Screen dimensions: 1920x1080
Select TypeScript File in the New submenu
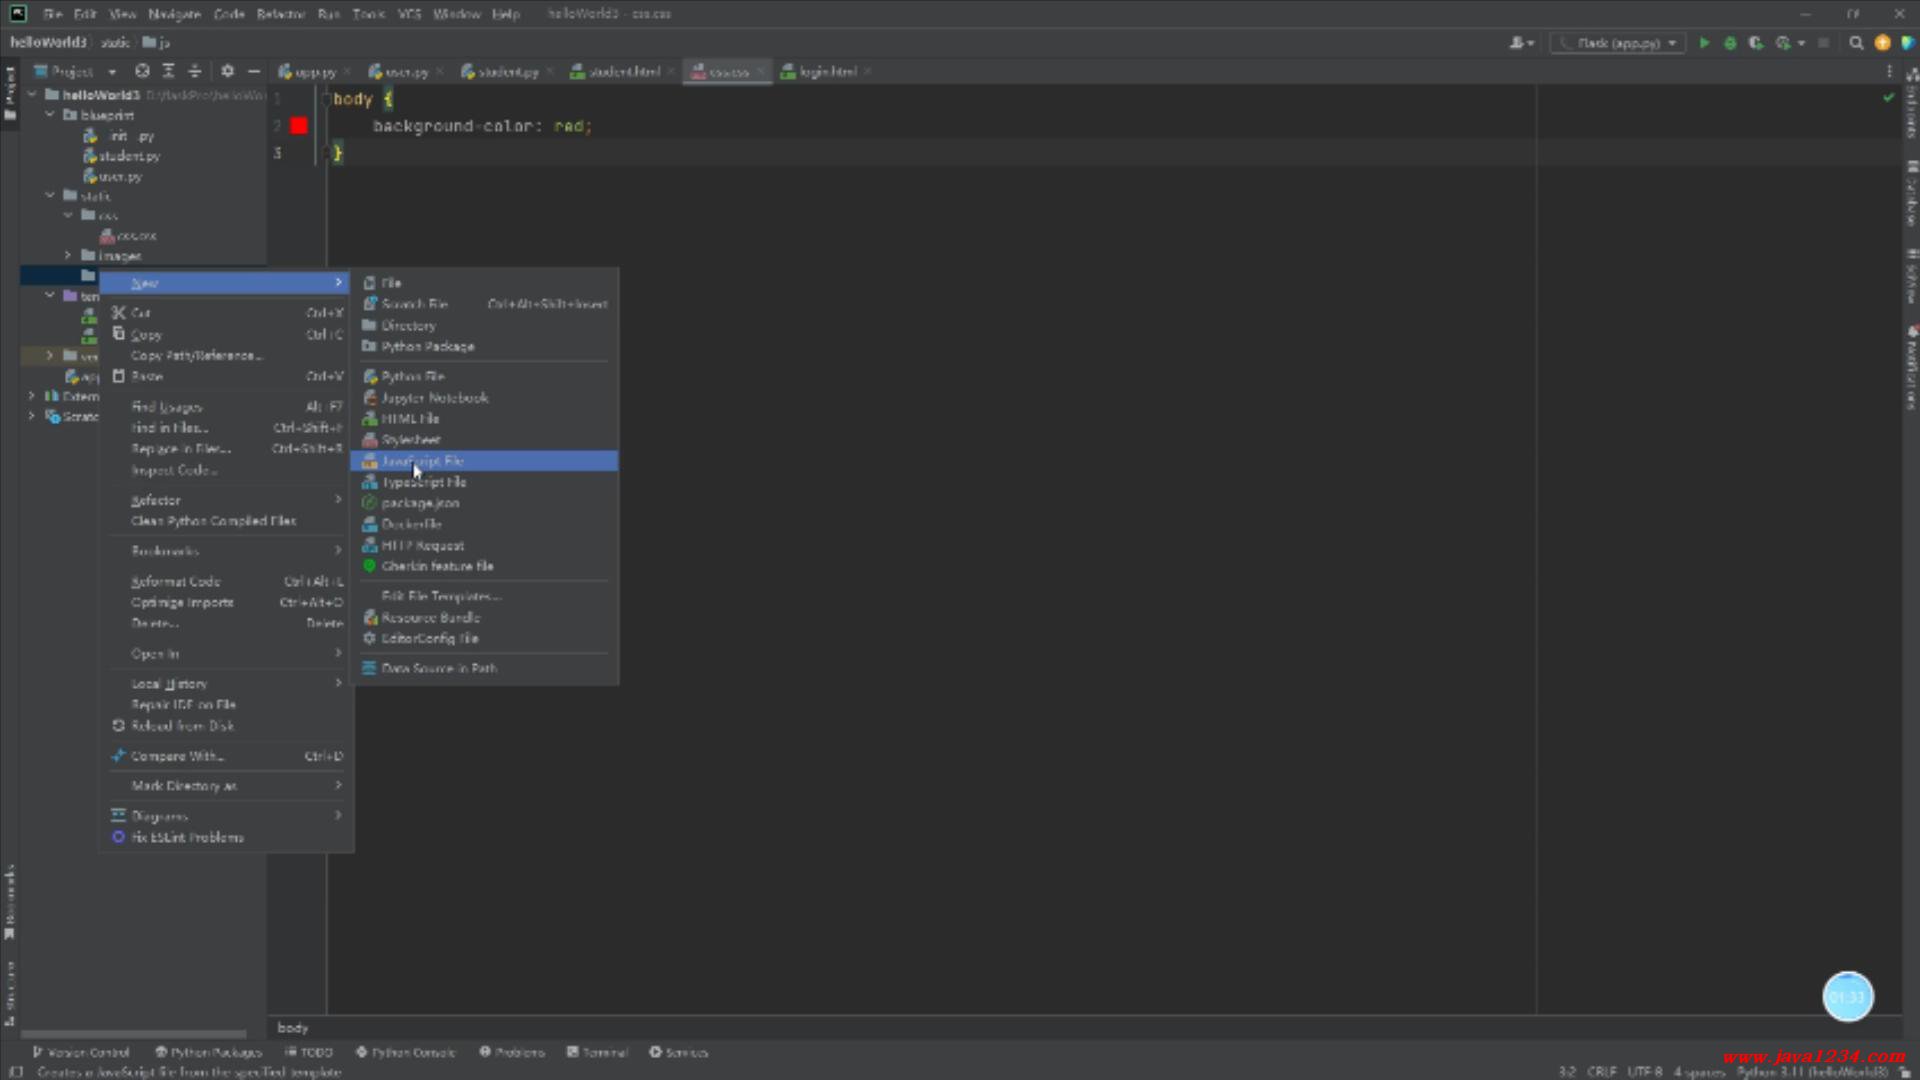click(x=484, y=482)
